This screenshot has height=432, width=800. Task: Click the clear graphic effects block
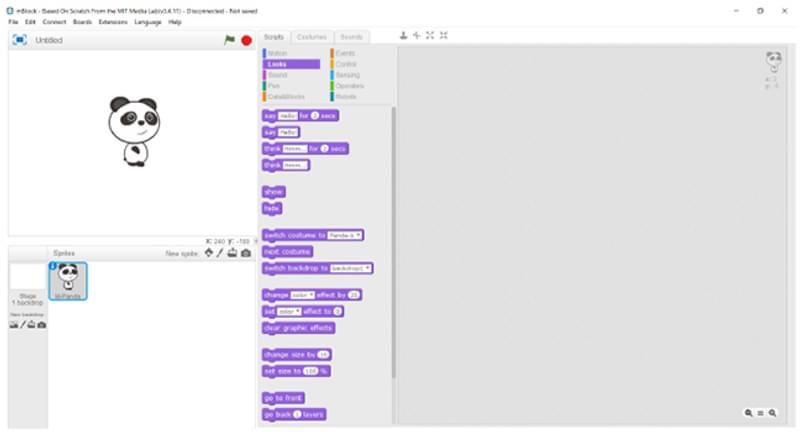click(x=298, y=327)
